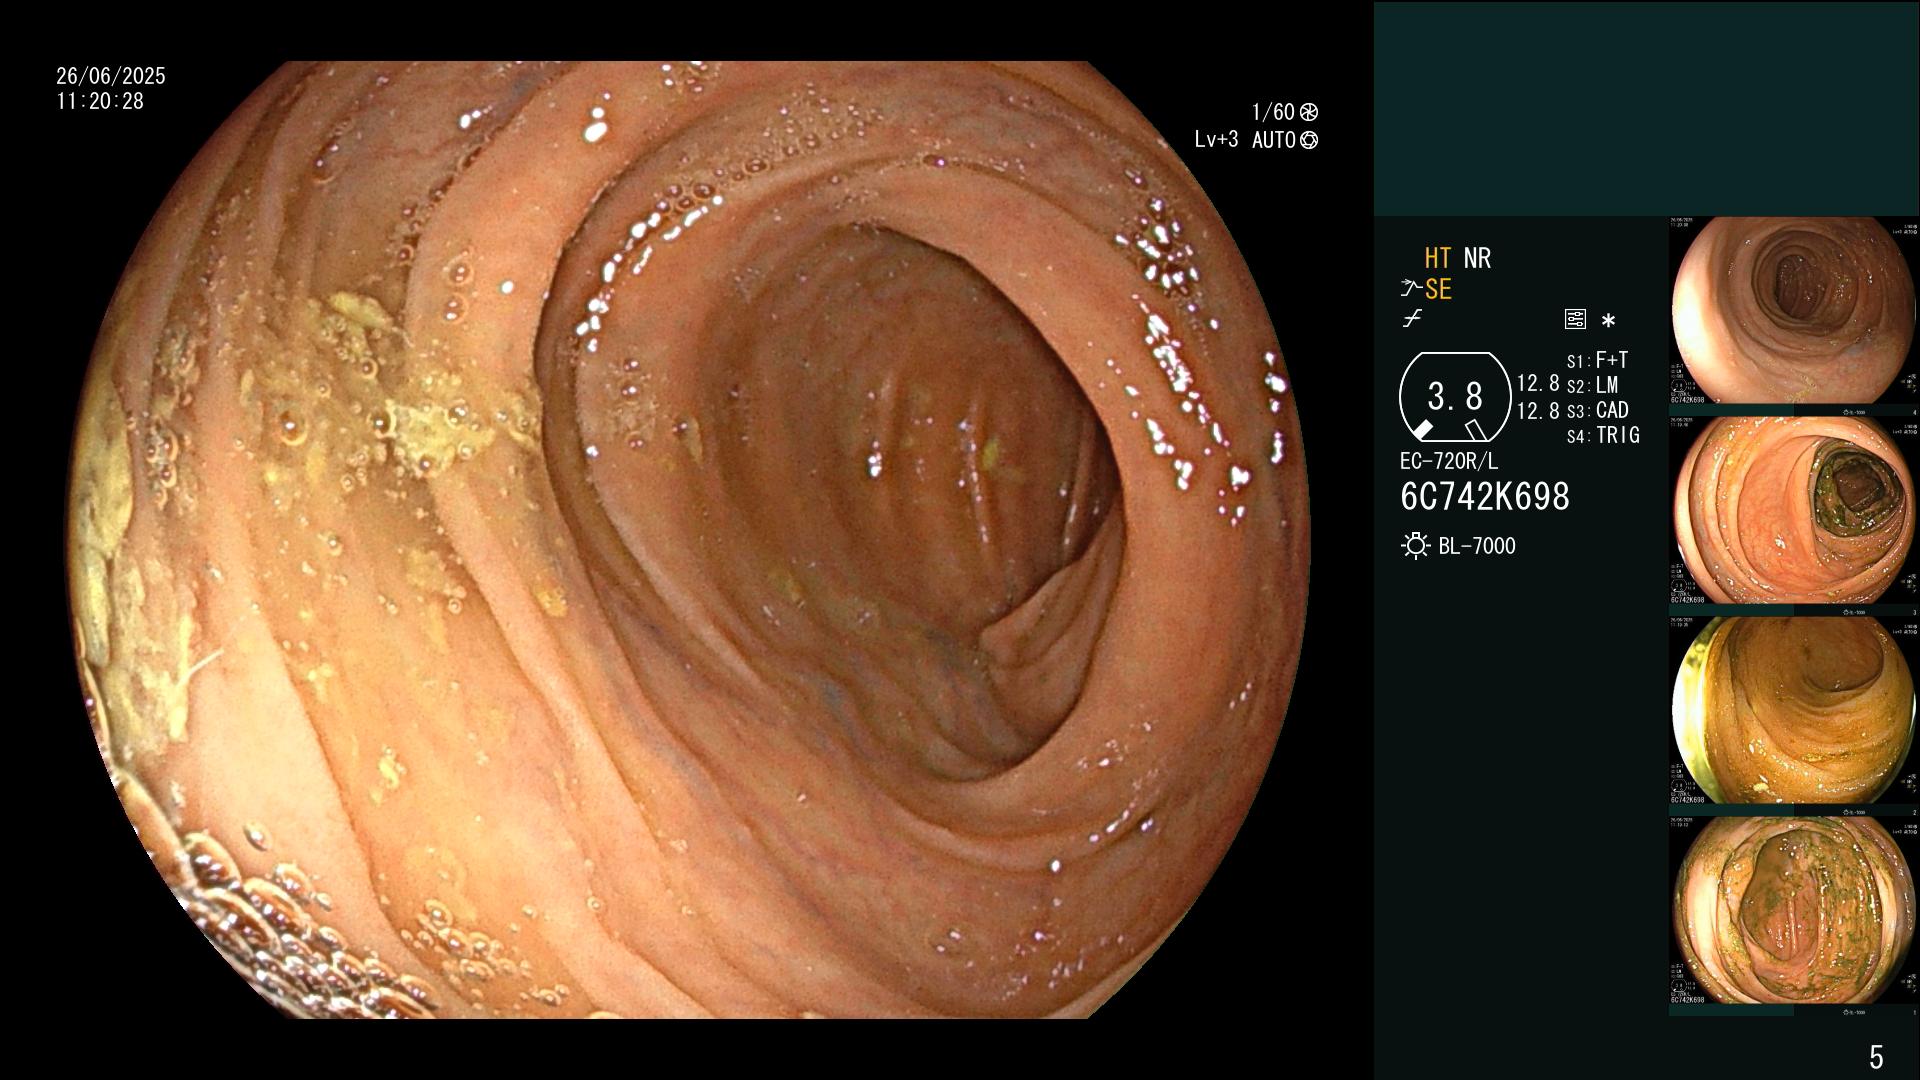Open the third thumbnail with yellow-tinted mucosa
1920x1080 pixels.
pos(1794,711)
